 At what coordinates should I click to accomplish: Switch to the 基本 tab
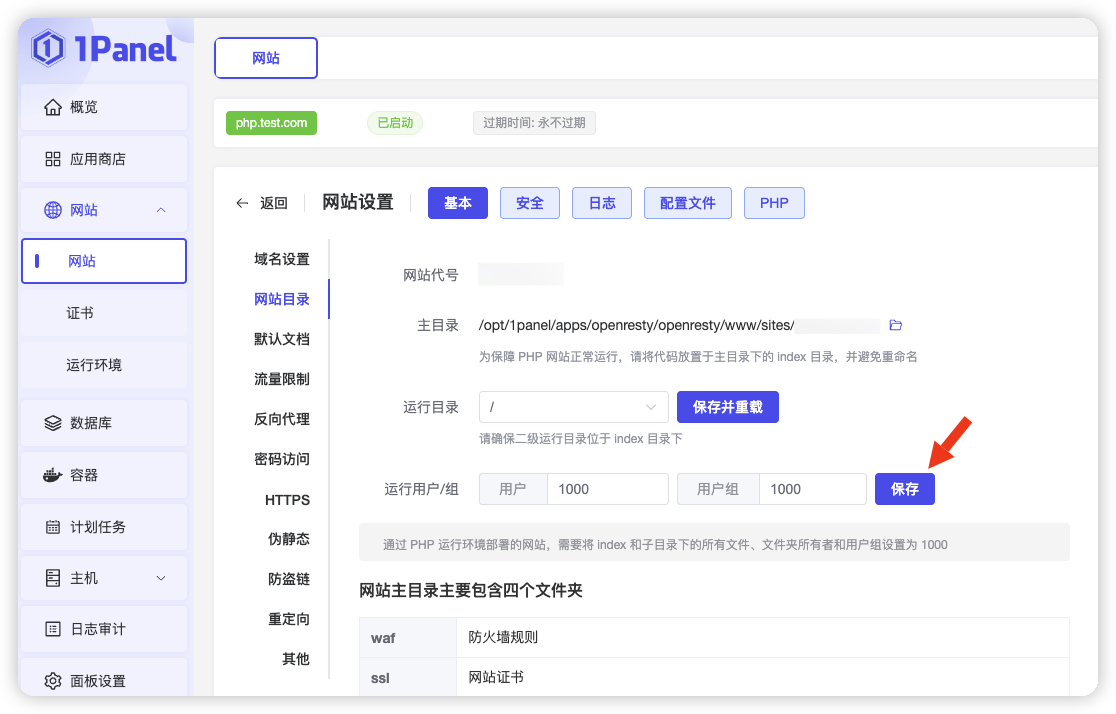point(458,203)
